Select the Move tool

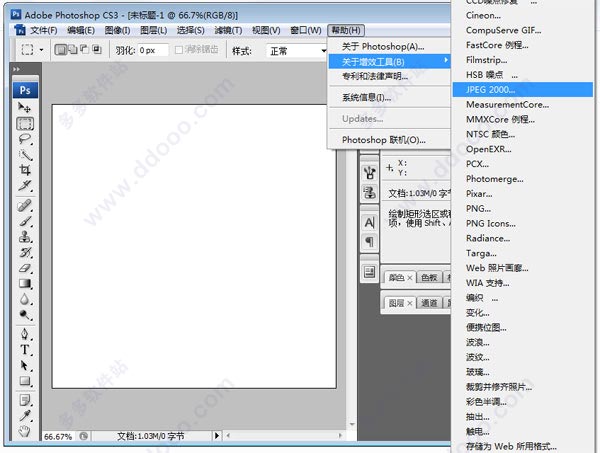[25, 108]
